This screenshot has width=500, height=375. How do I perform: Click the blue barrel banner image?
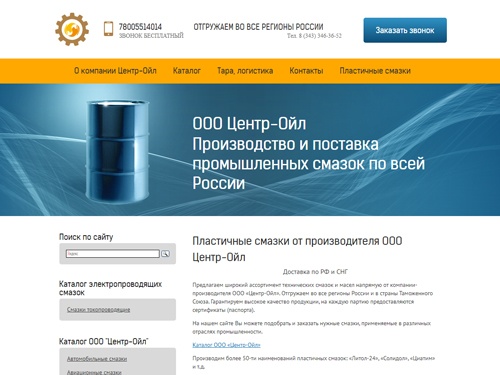click(x=117, y=152)
